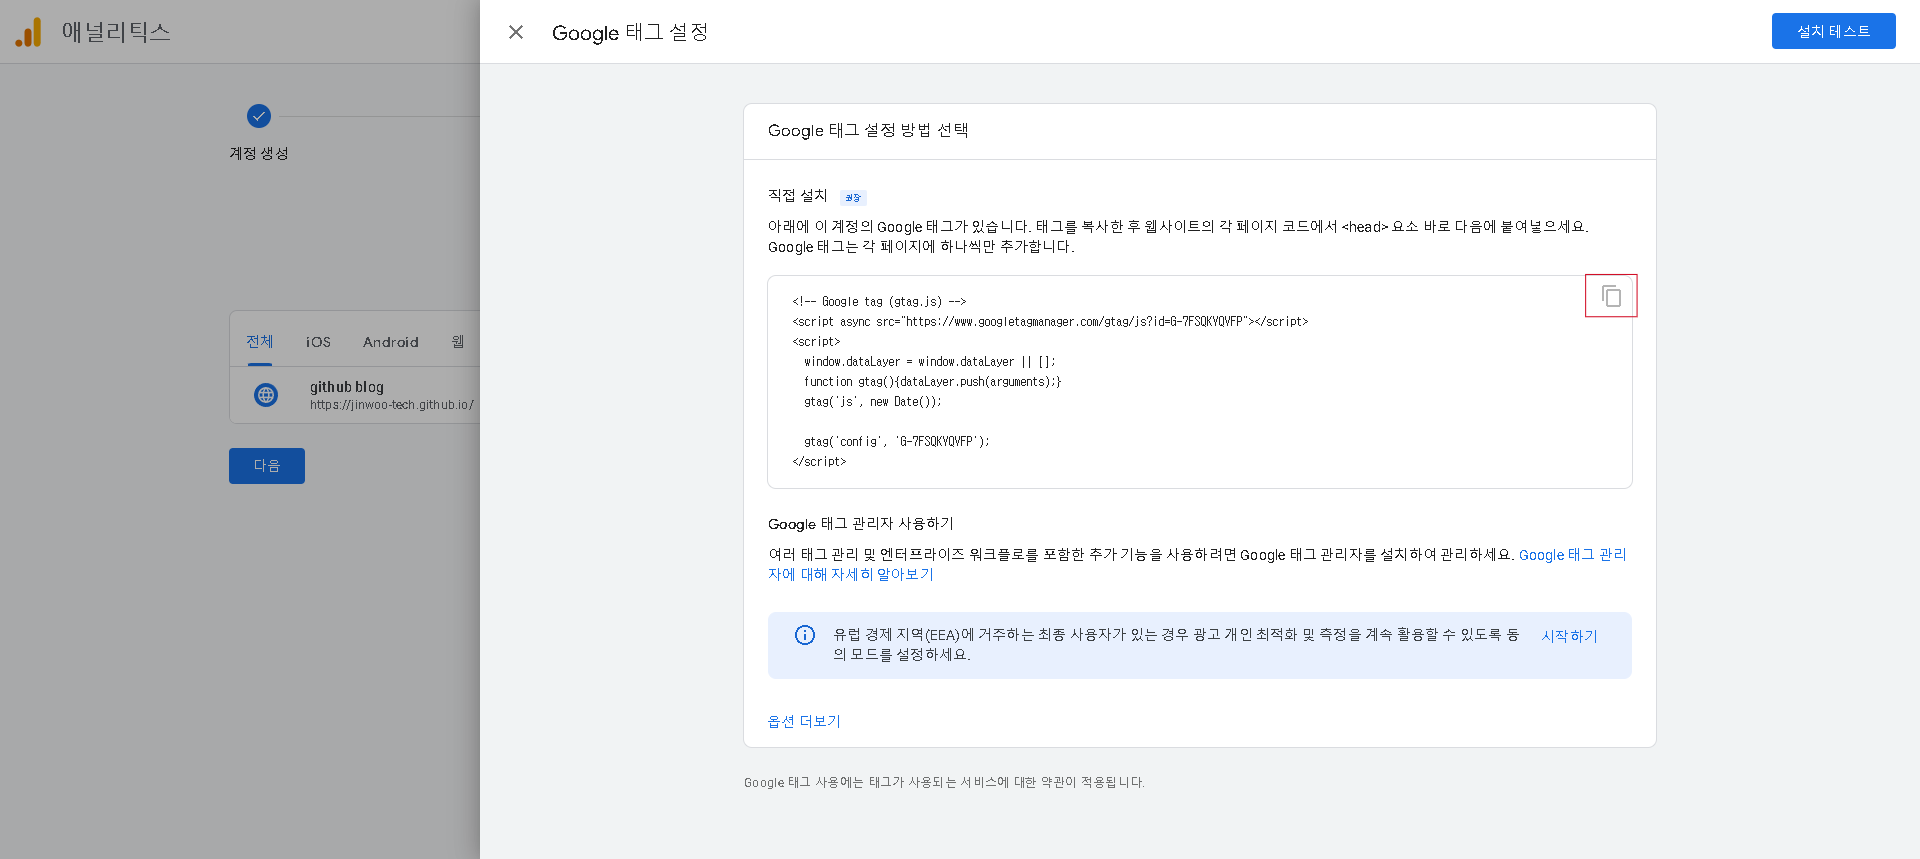Image resolution: width=1920 pixels, height=859 pixels.
Task: Copy the Google tag code snippet
Action: click(x=1611, y=296)
